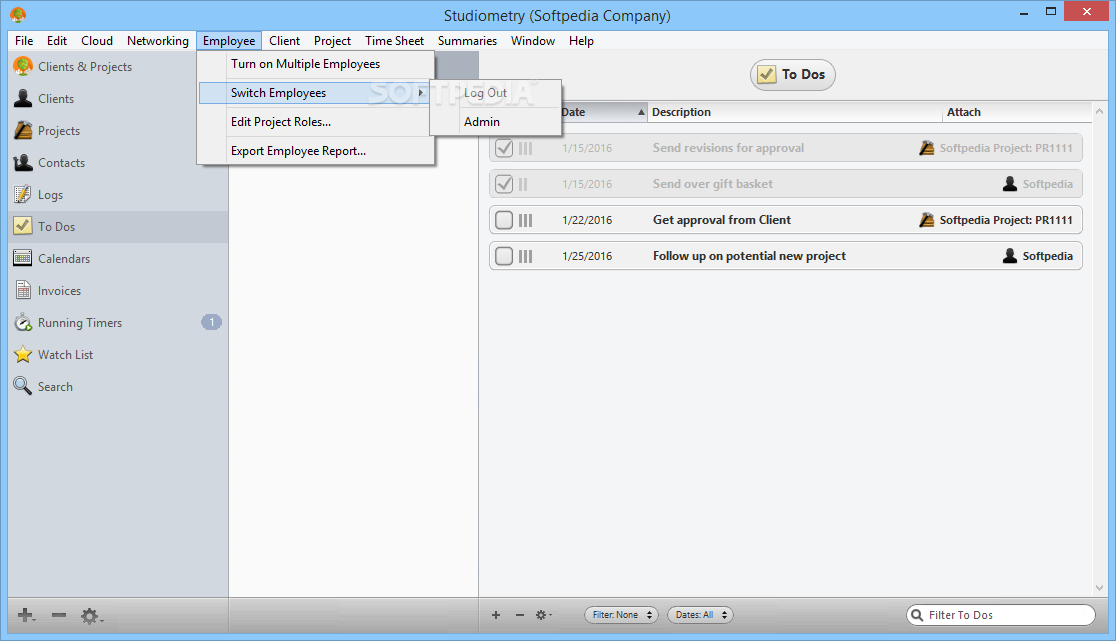The width and height of the screenshot is (1116, 641).
Task: Click priority bars of 'Follow up on potential new project'
Action: pyautogui.click(x=525, y=256)
